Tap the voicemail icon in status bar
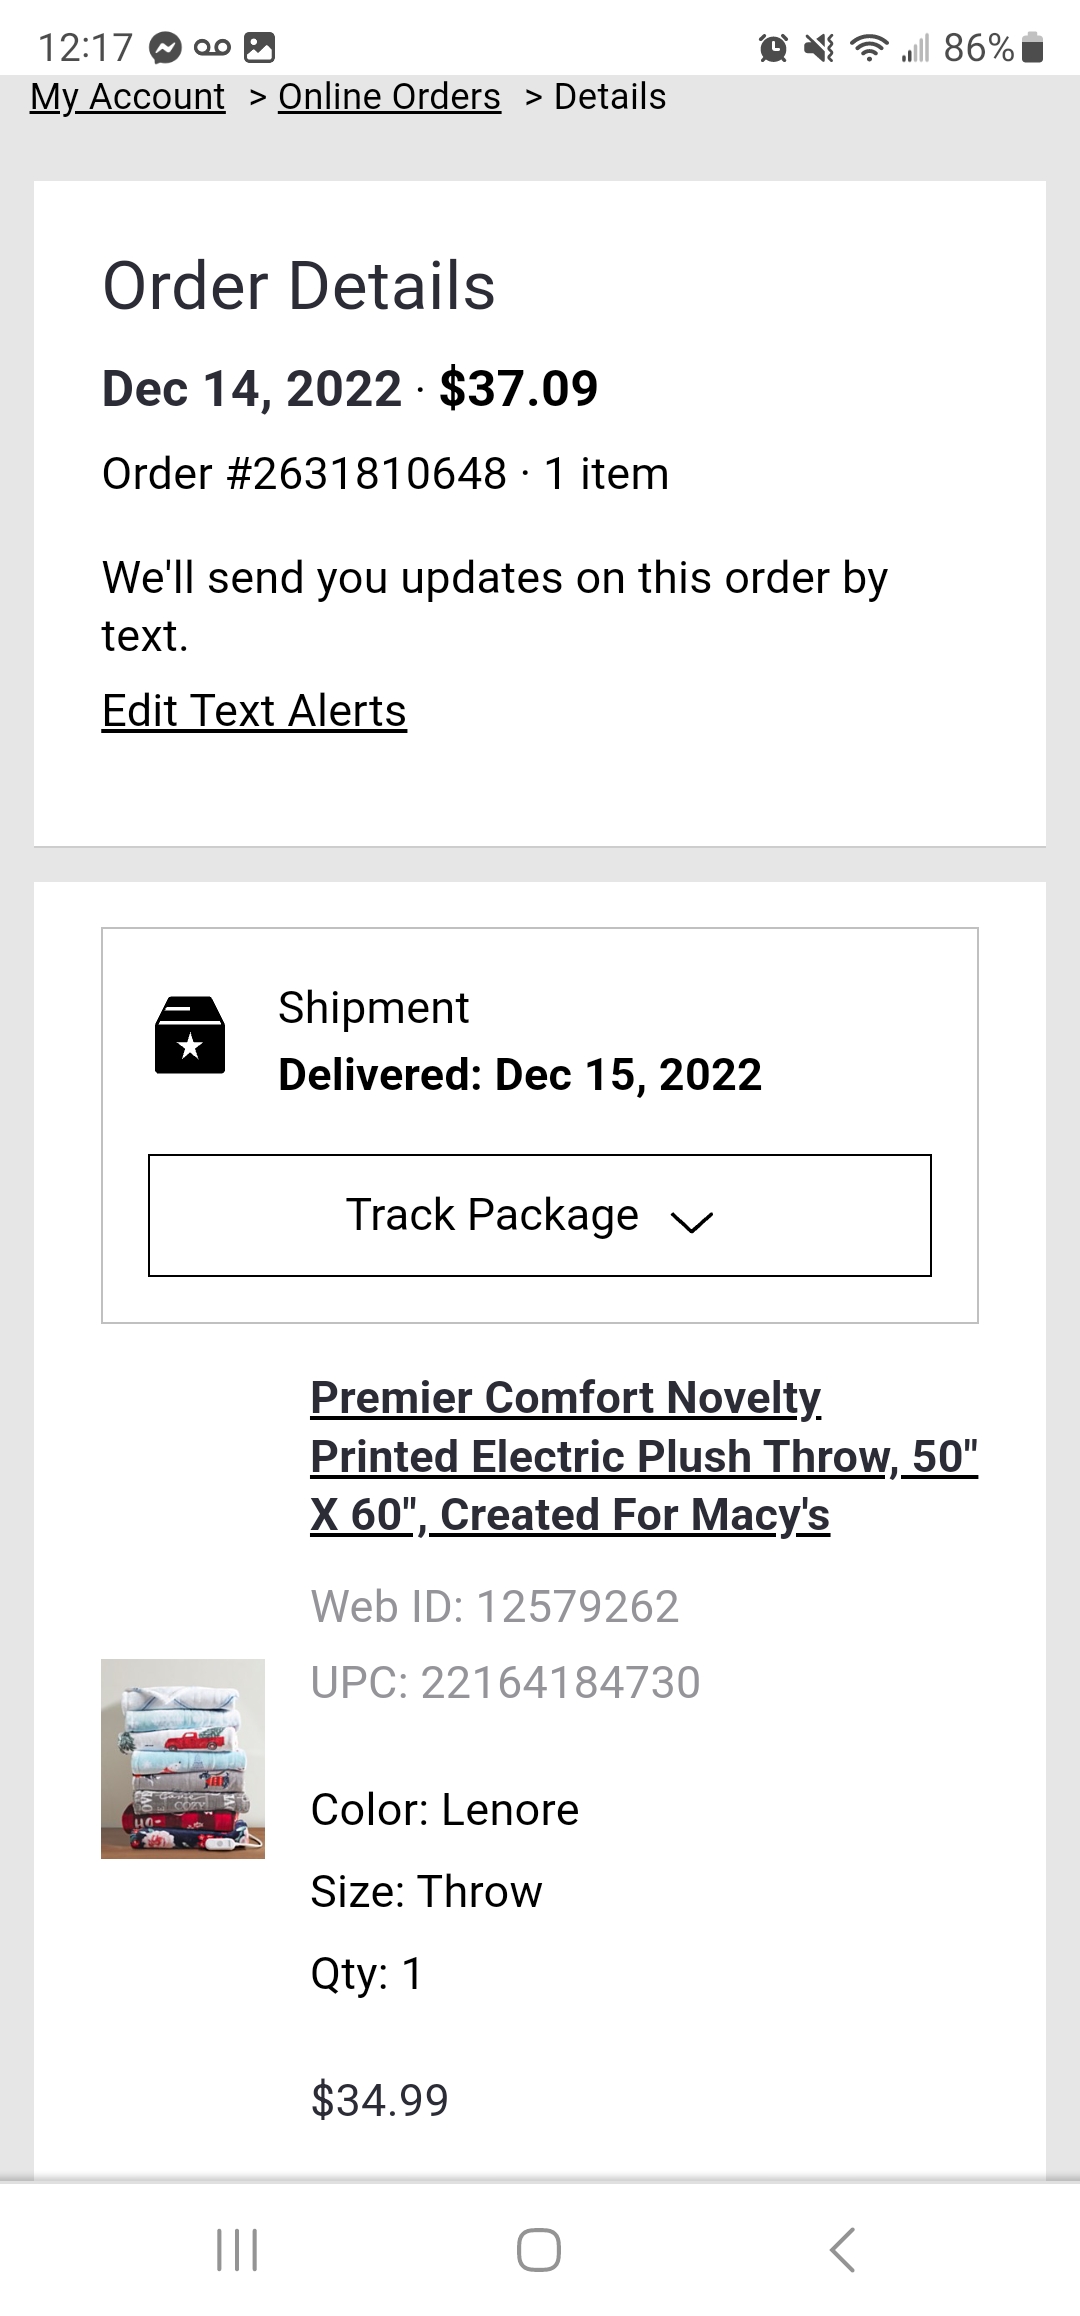1080x2316 pixels. pyautogui.click(x=212, y=47)
